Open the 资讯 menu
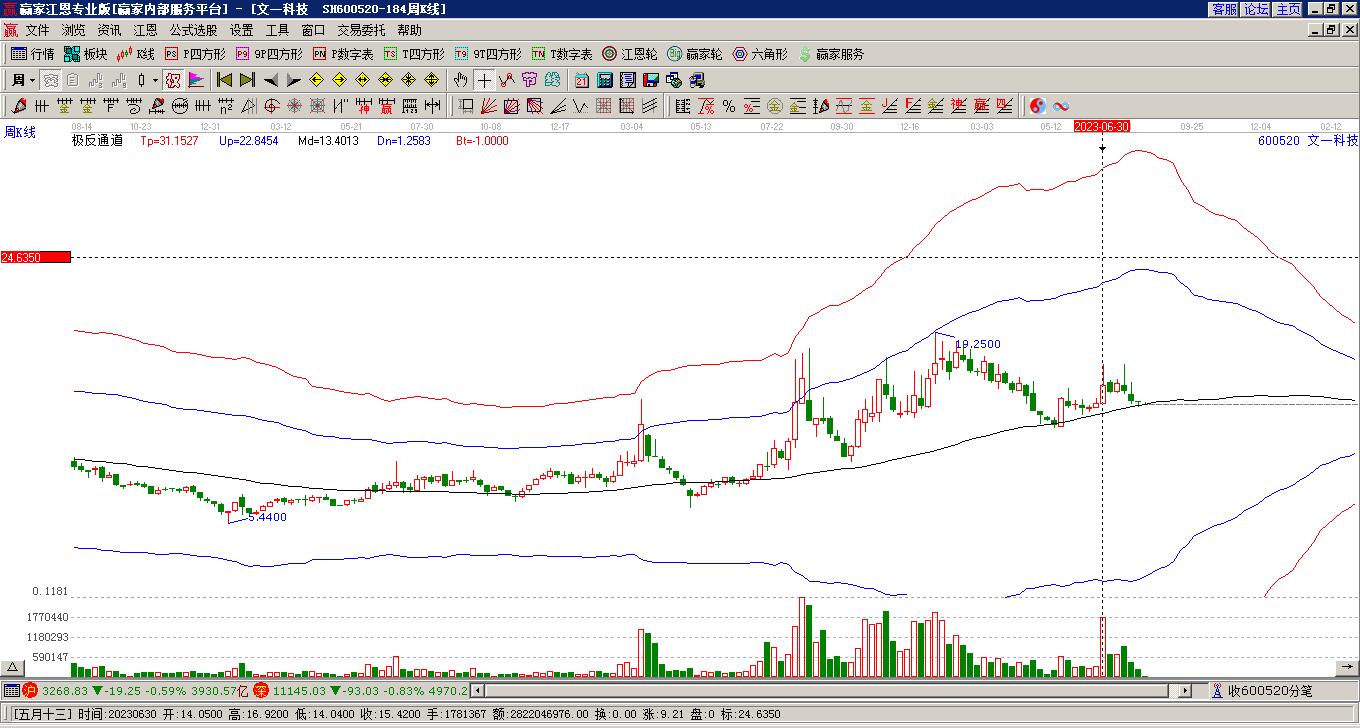This screenshot has width=1360, height=728. (109, 31)
